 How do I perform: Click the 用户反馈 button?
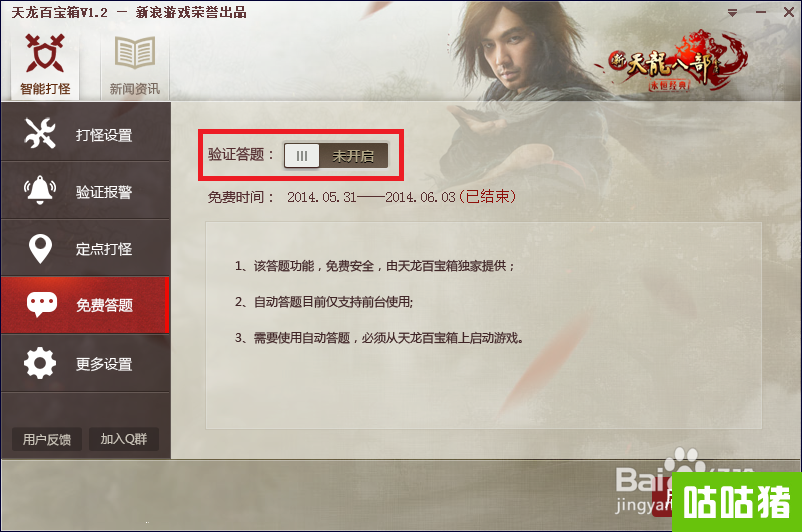coord(47,439)
